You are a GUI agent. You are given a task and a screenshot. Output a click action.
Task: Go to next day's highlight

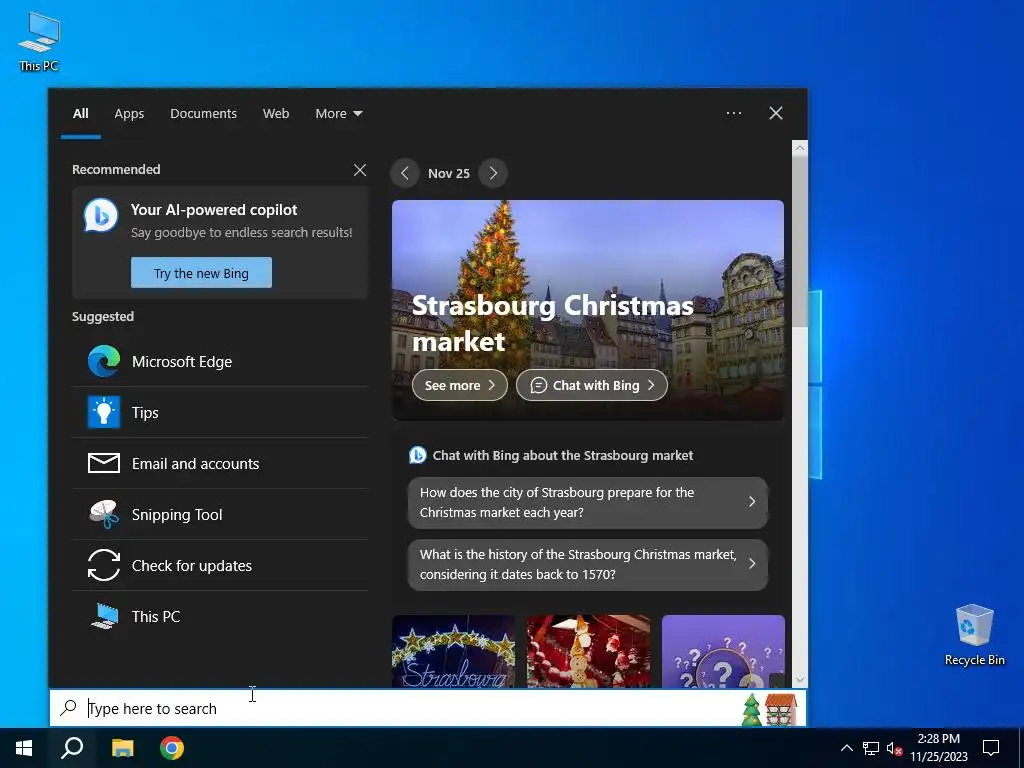pos(493,173)
